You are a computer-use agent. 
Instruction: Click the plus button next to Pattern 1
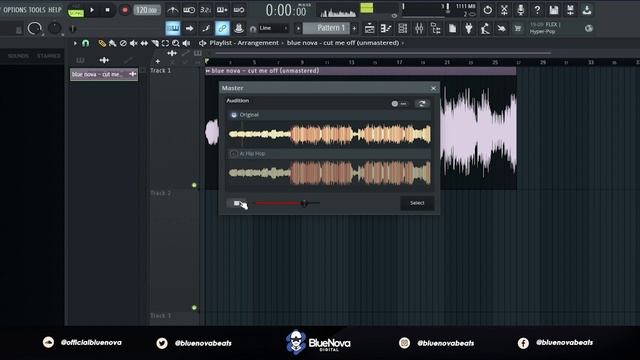[x=354, y=28]
